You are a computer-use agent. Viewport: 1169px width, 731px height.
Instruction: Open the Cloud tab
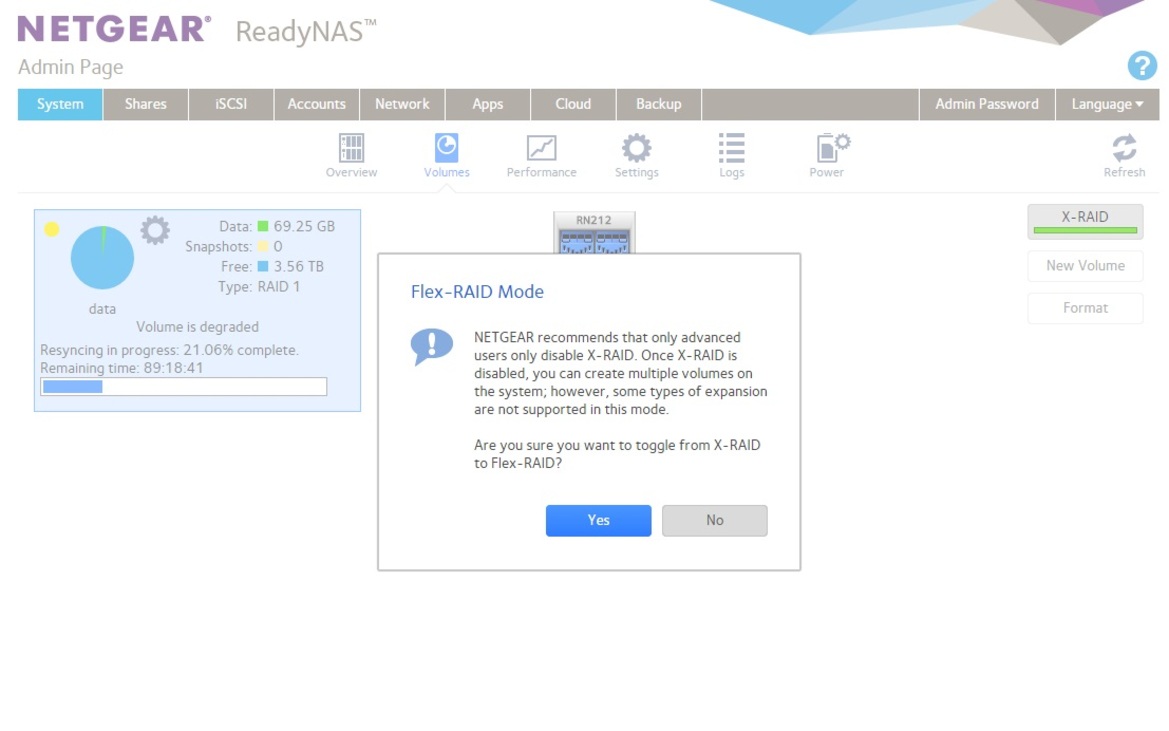click(x=573, y=104)
